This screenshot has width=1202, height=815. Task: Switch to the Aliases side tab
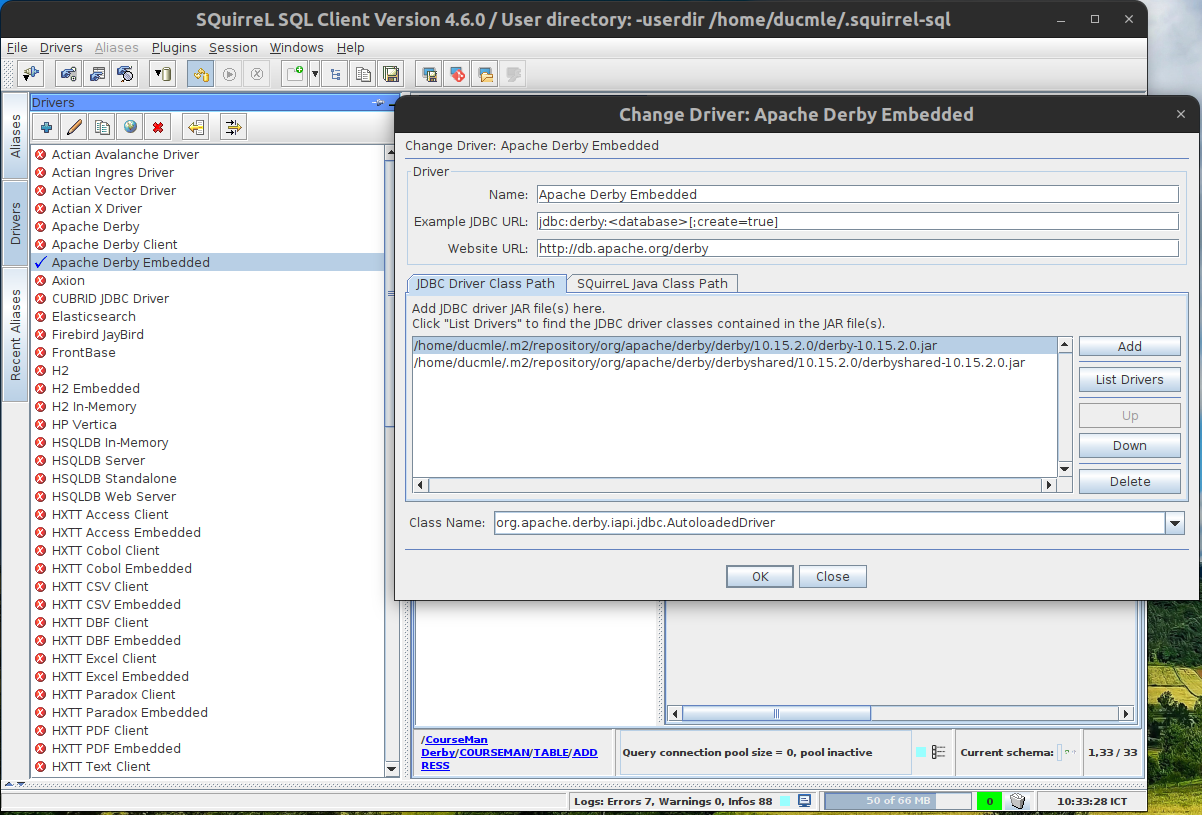click(15, 136)
